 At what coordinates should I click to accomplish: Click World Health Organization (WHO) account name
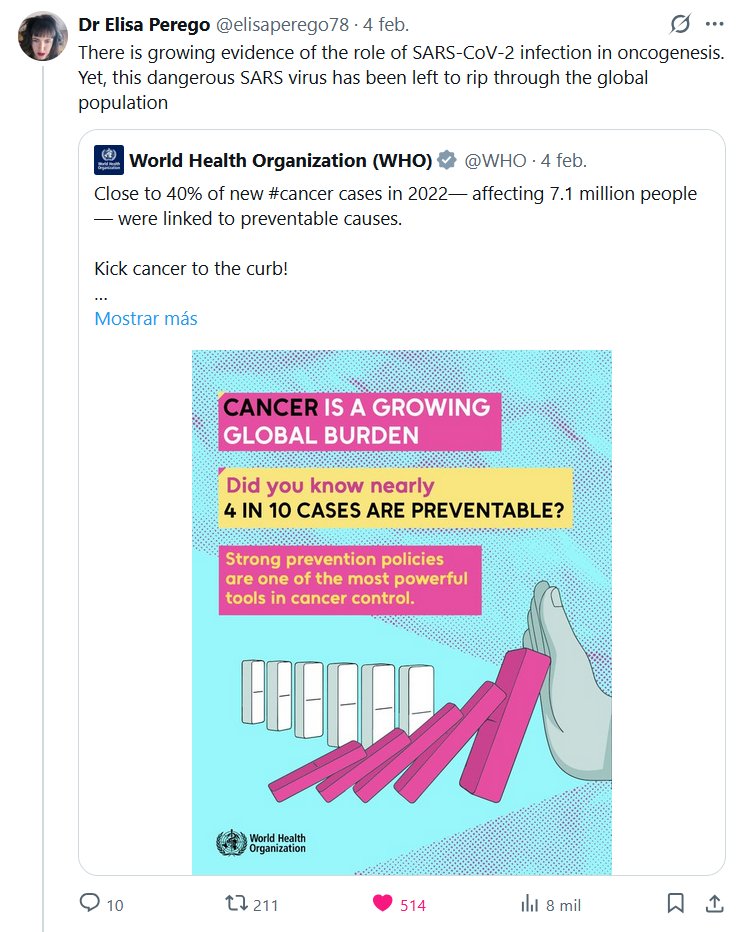(x=280, y=161)
